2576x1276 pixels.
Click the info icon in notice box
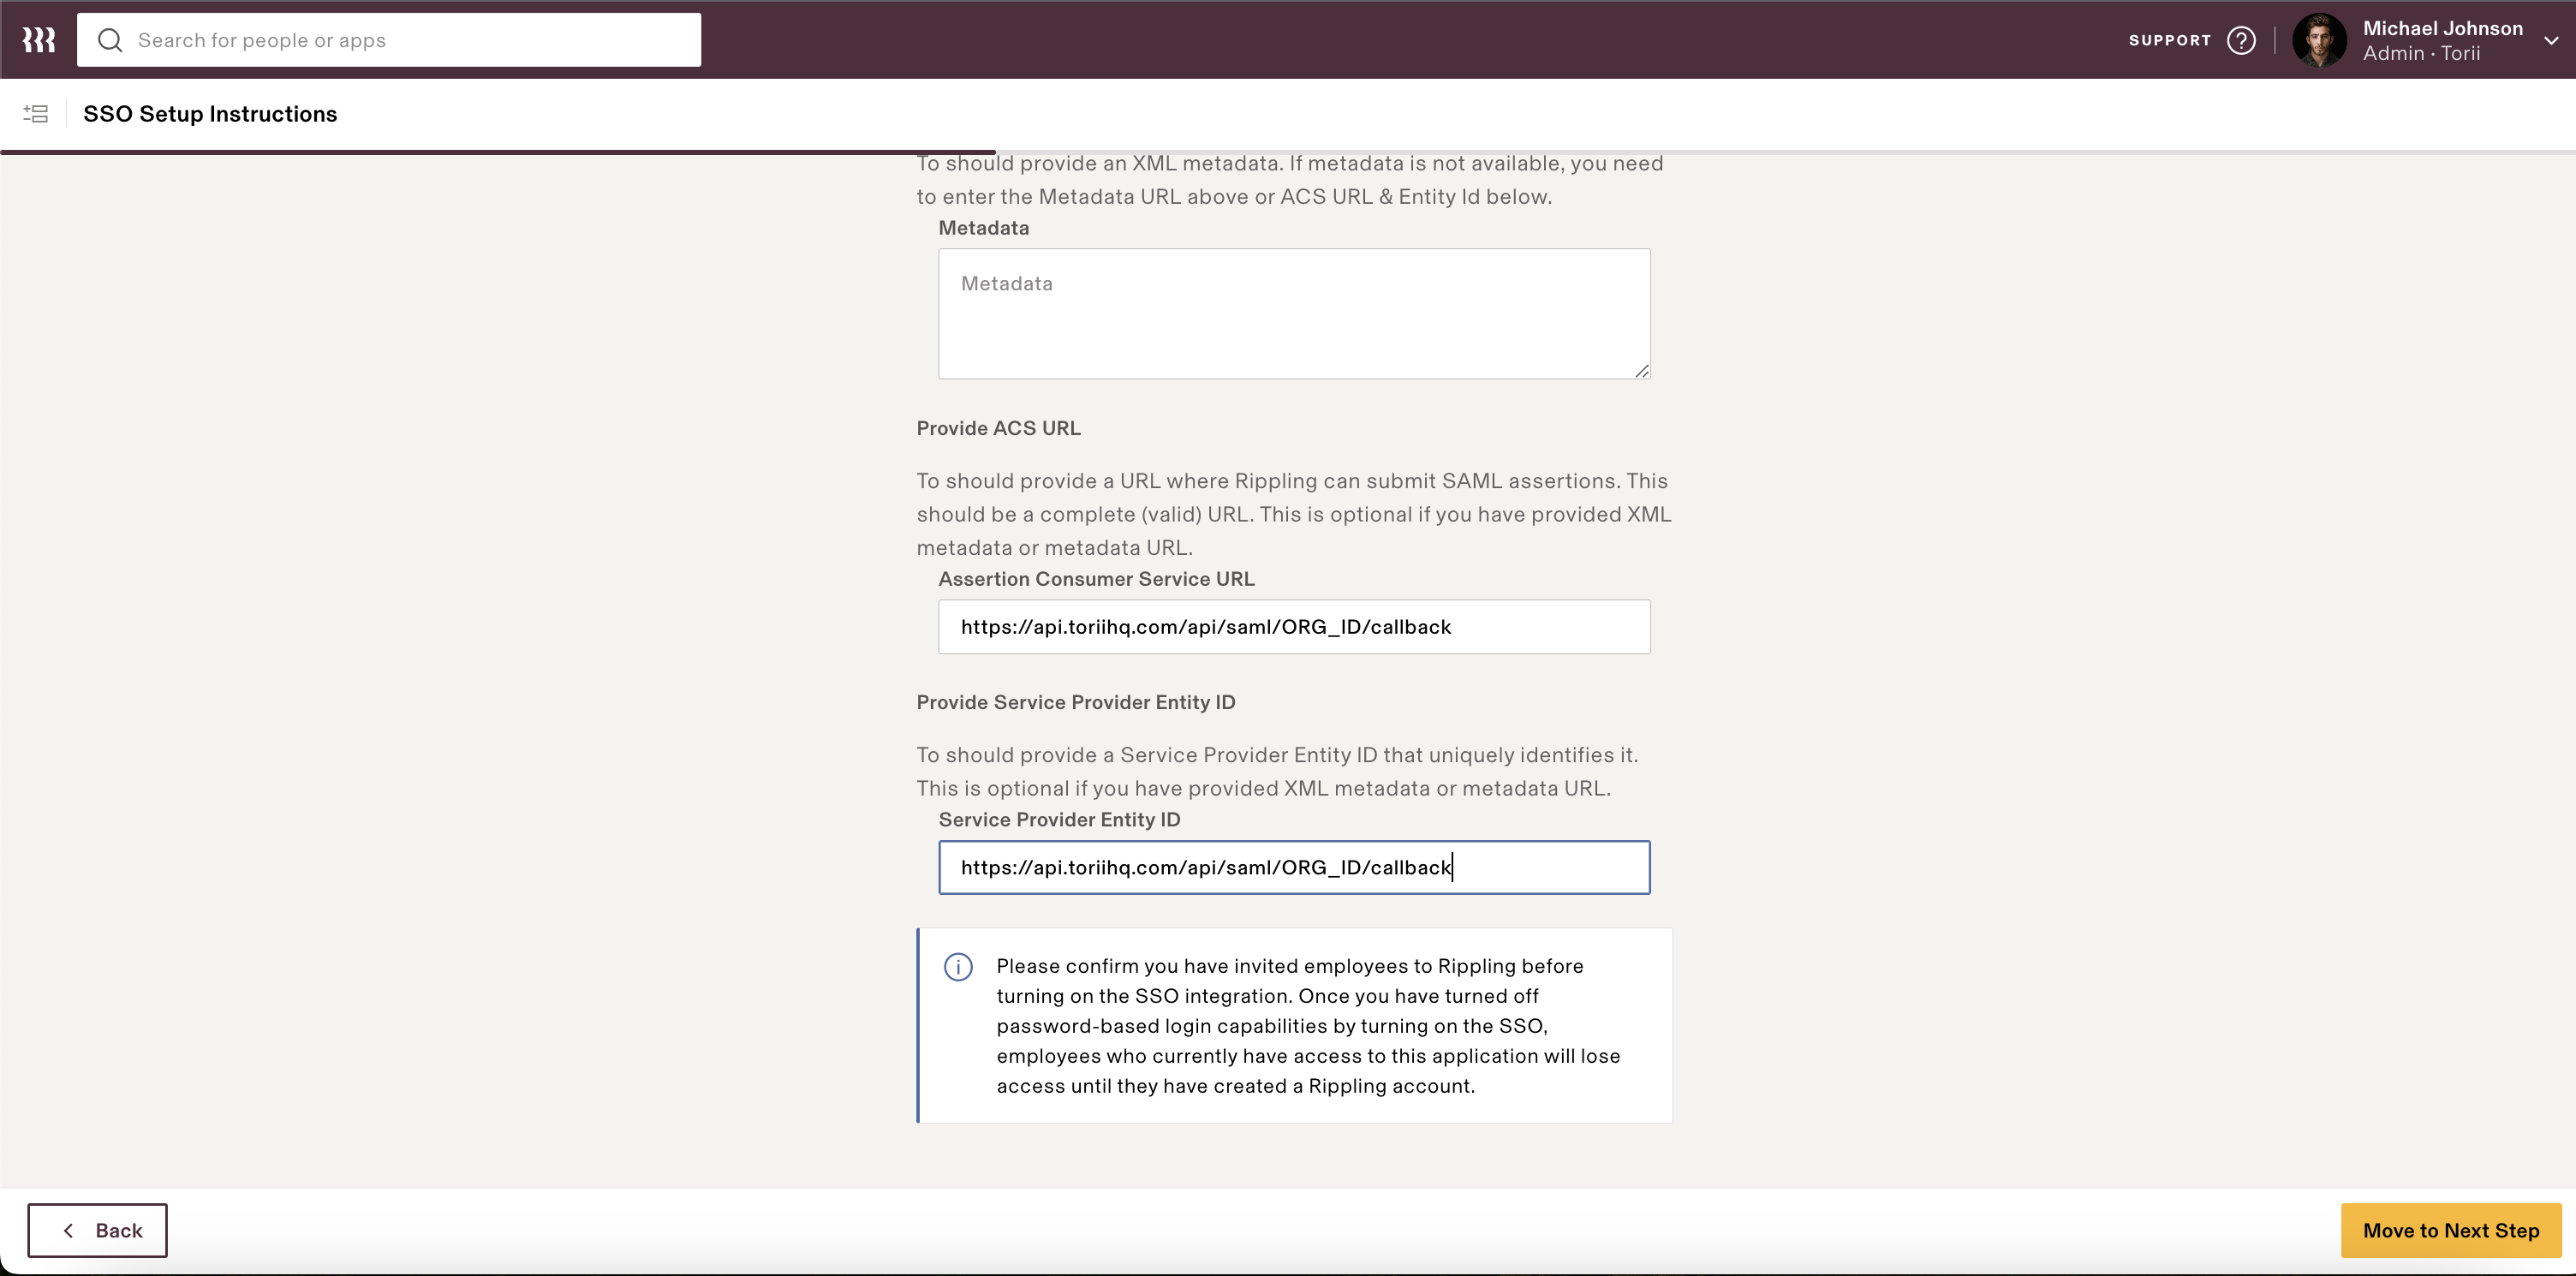point(958,967)
